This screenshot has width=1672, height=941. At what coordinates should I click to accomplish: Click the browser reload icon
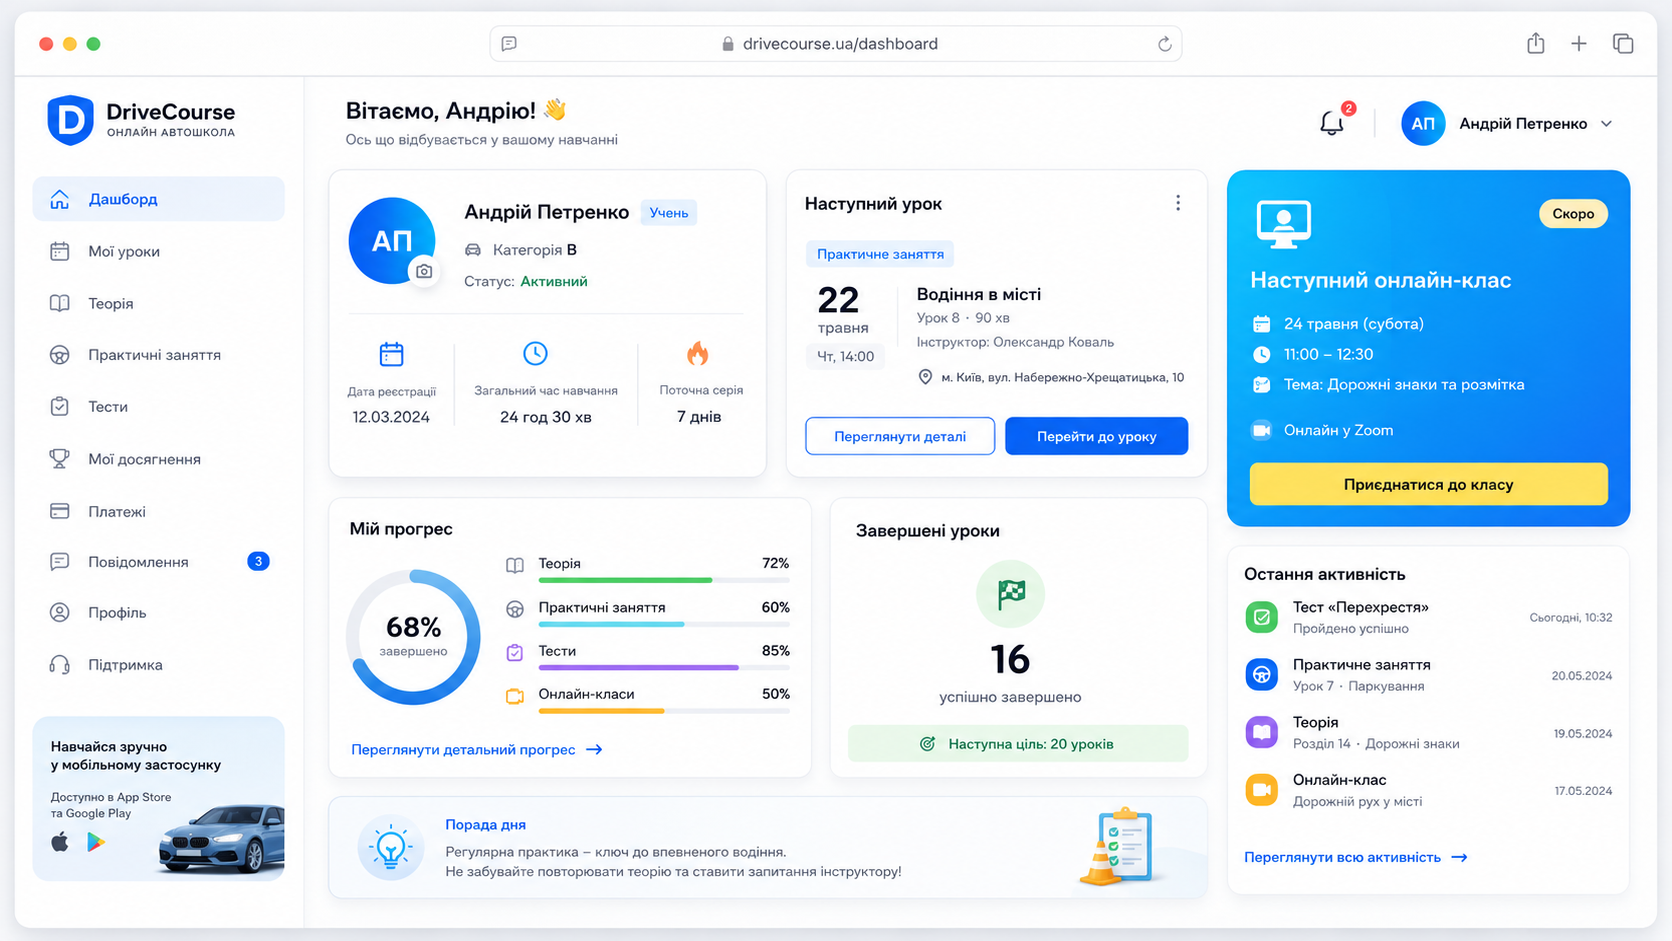pos(1164,44)
